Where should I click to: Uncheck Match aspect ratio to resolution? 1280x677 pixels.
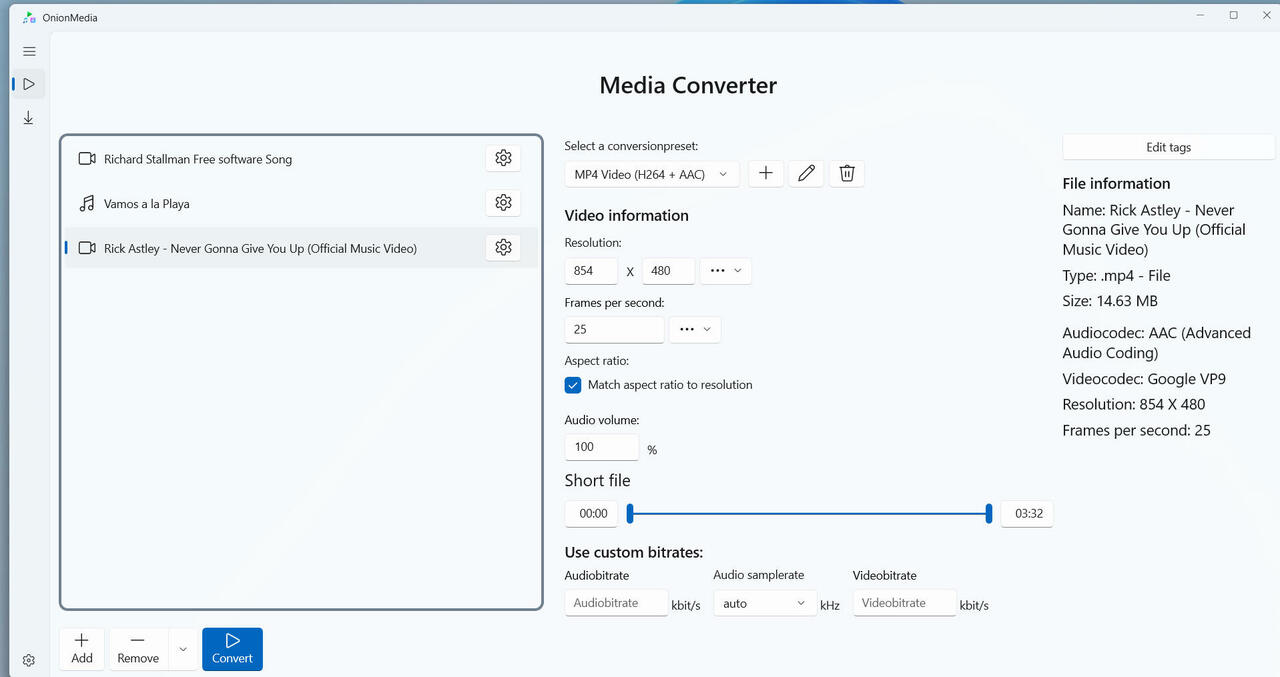click(573, 385)
